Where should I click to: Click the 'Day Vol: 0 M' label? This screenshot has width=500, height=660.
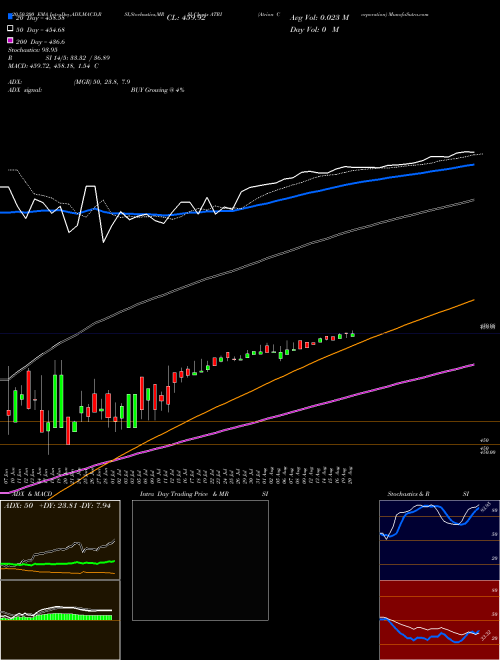[x=314, y=29]
